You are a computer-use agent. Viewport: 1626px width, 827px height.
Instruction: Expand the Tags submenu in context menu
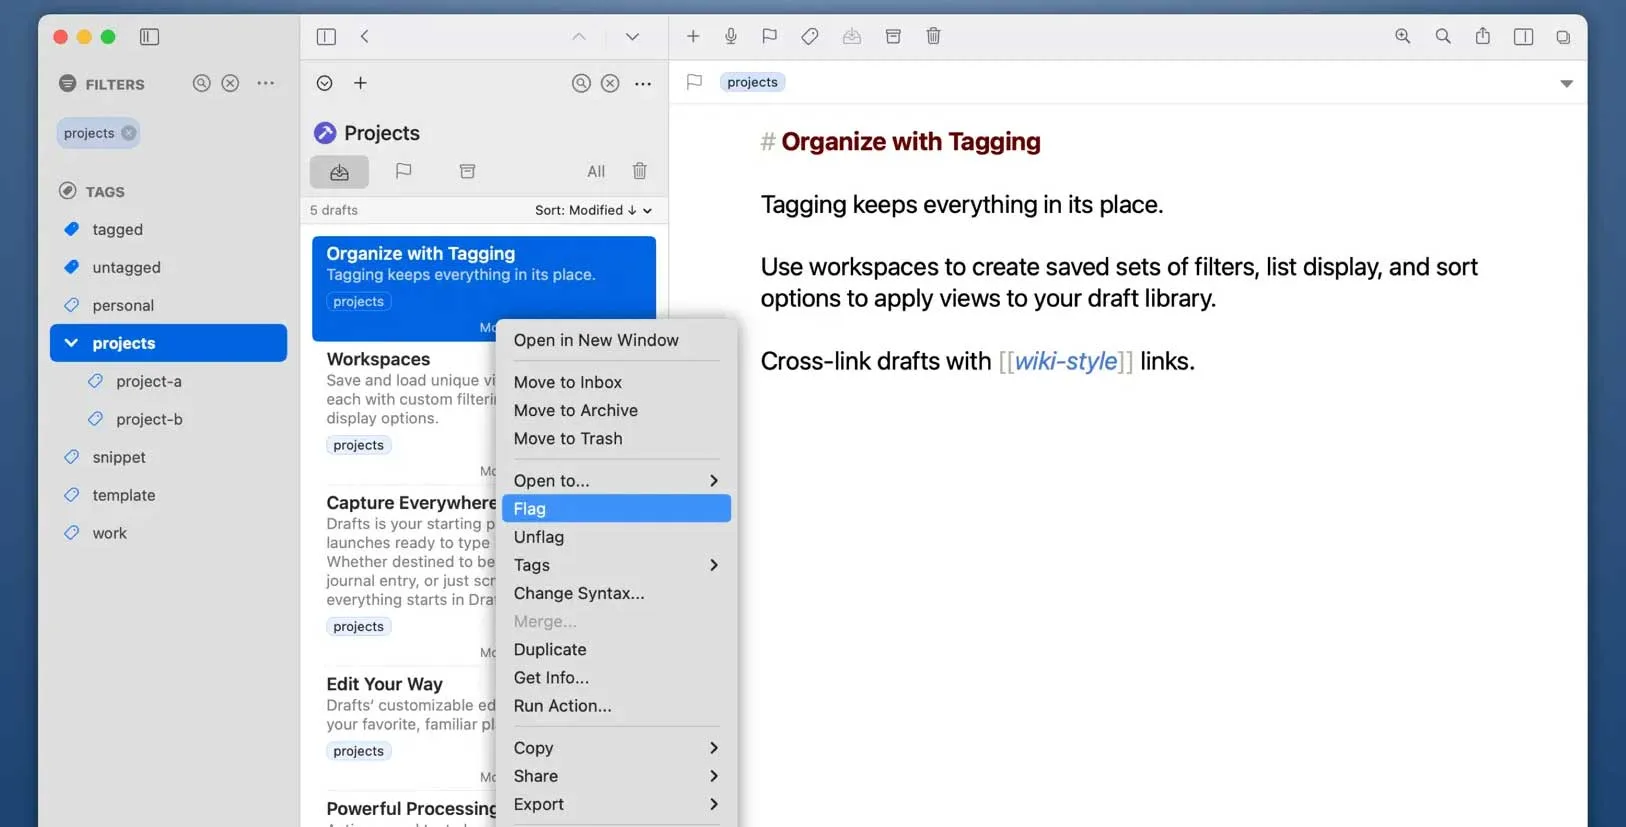click(x=615, y=565)
